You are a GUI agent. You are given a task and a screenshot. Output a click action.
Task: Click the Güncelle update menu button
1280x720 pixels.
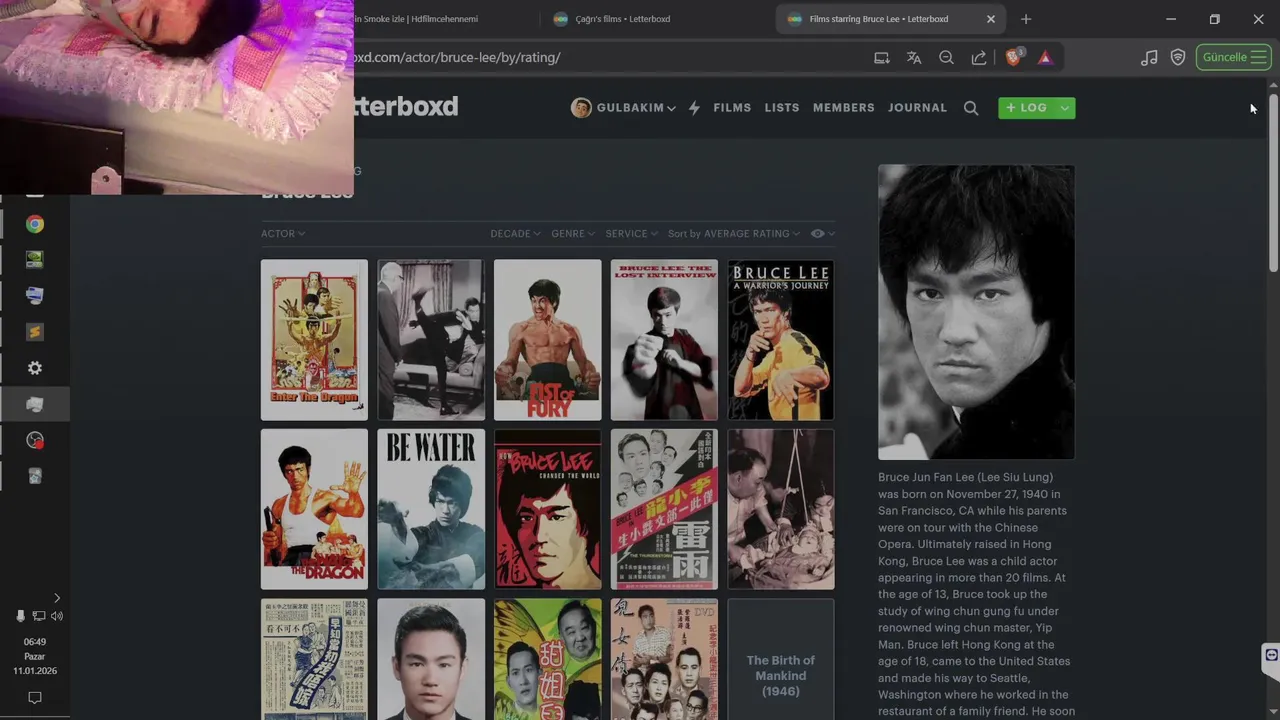click(1233, 57)
